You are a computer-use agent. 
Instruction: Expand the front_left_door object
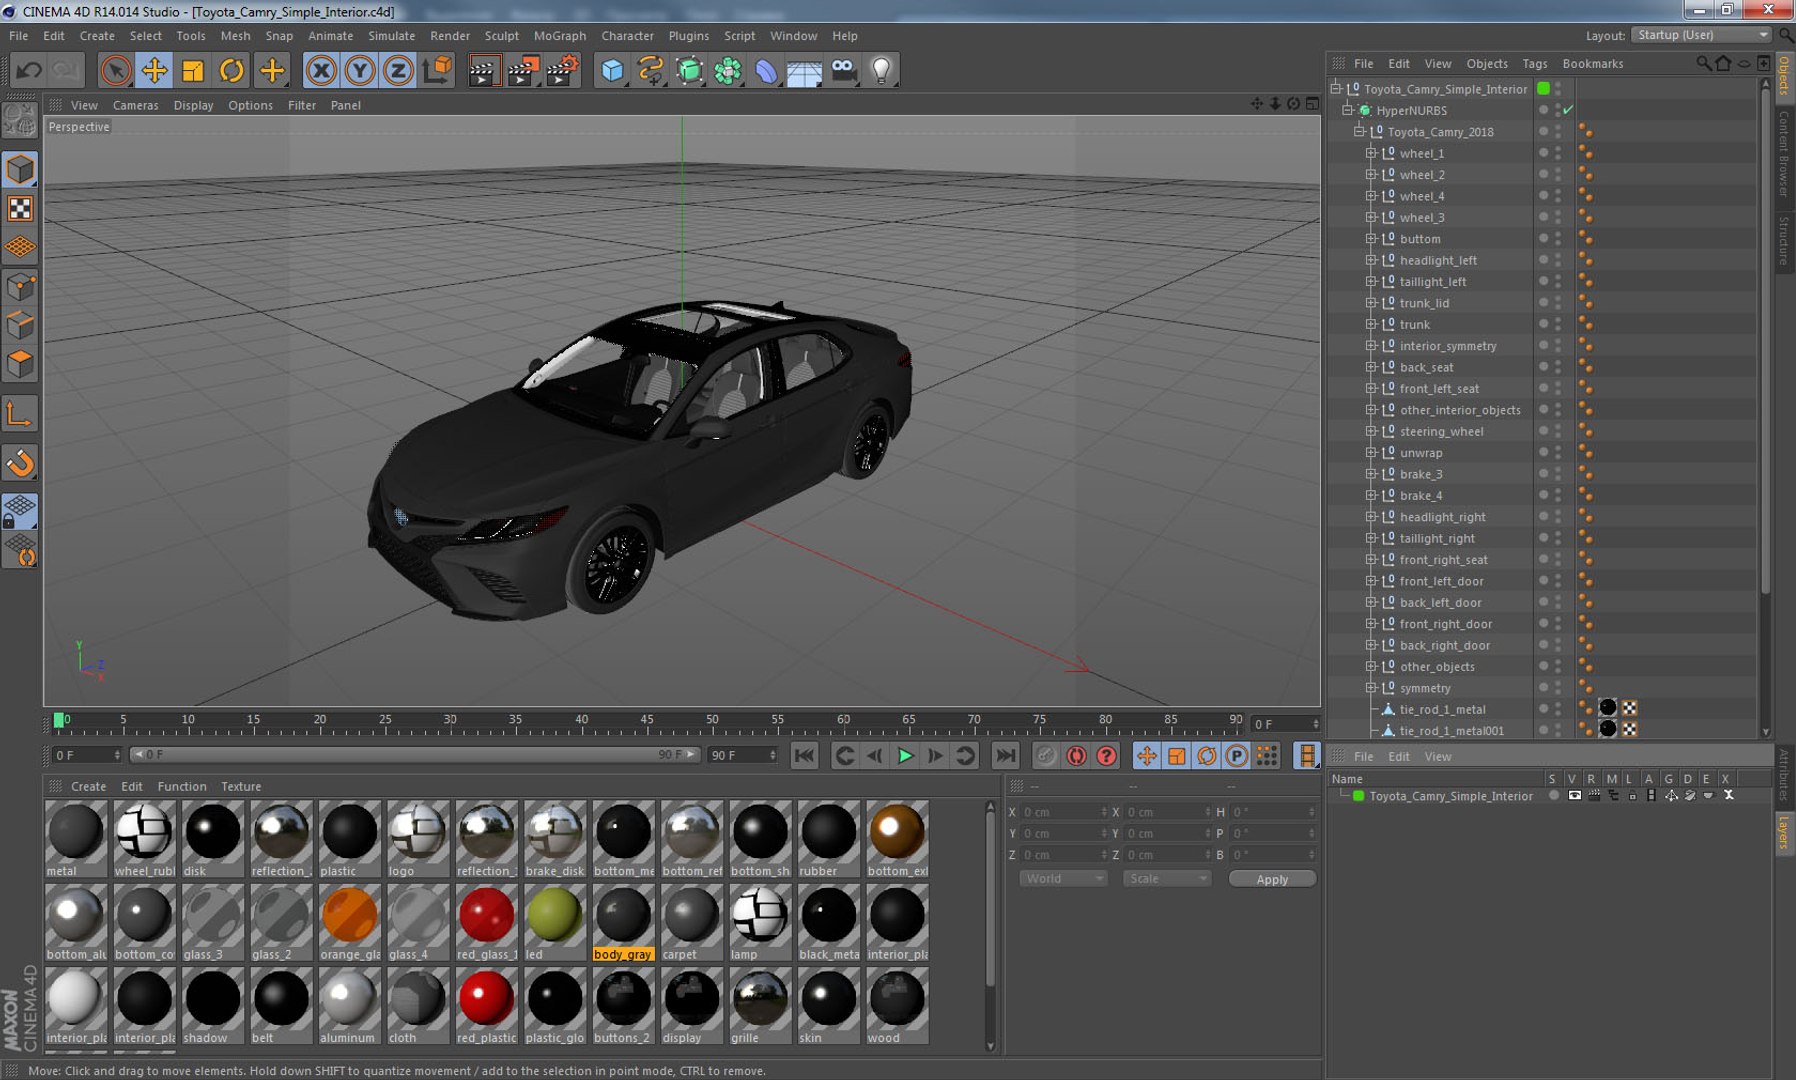pos(1372,581)
